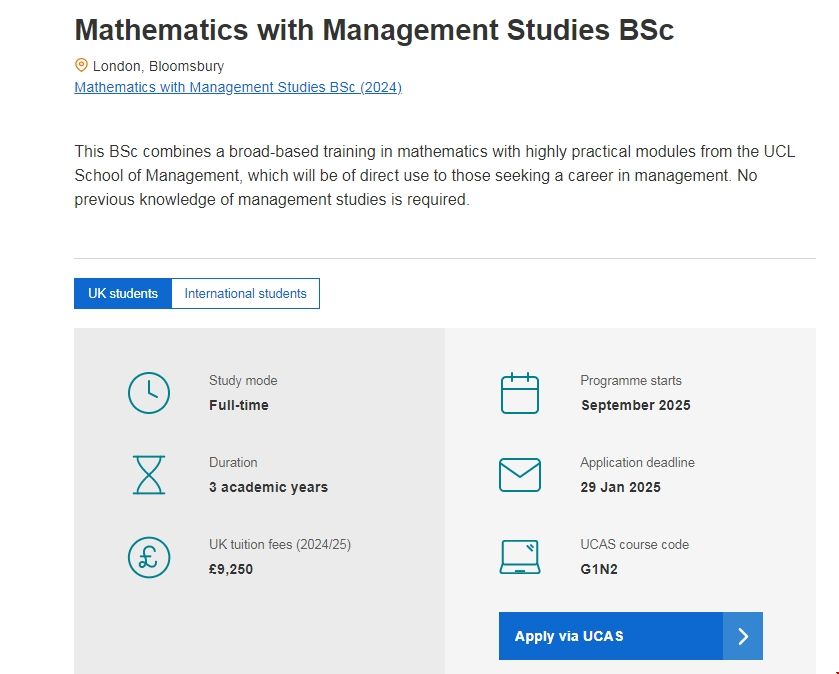Click the UCAS course code G1N2 text

598,569
